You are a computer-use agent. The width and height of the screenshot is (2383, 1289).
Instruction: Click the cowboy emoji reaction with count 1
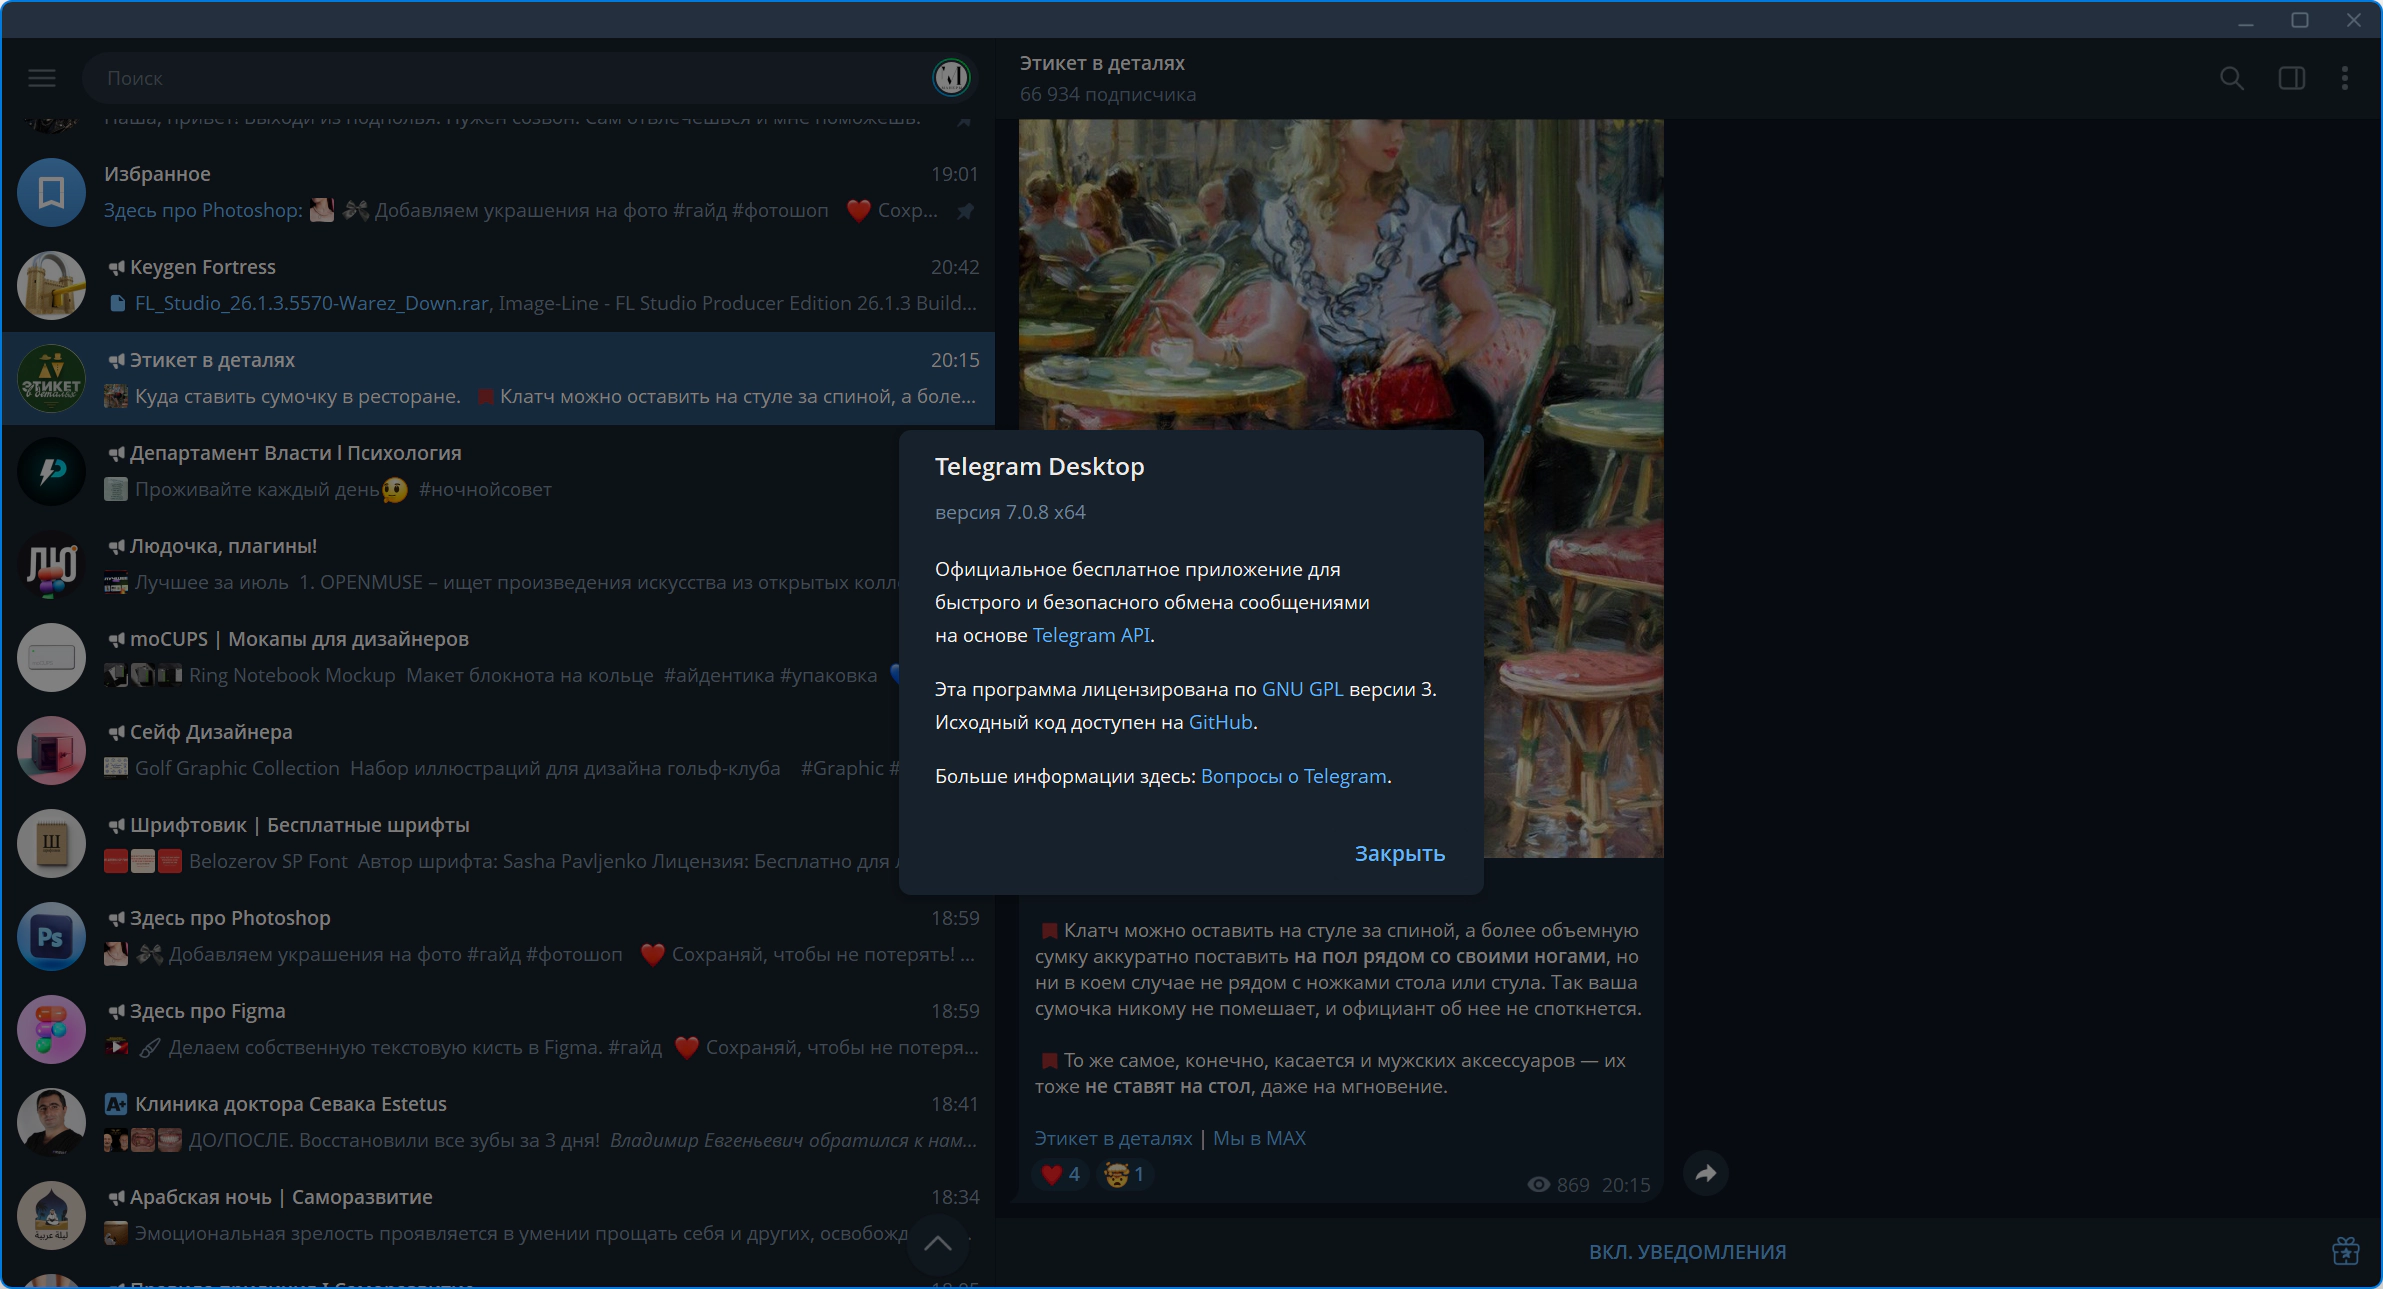1125,1174
